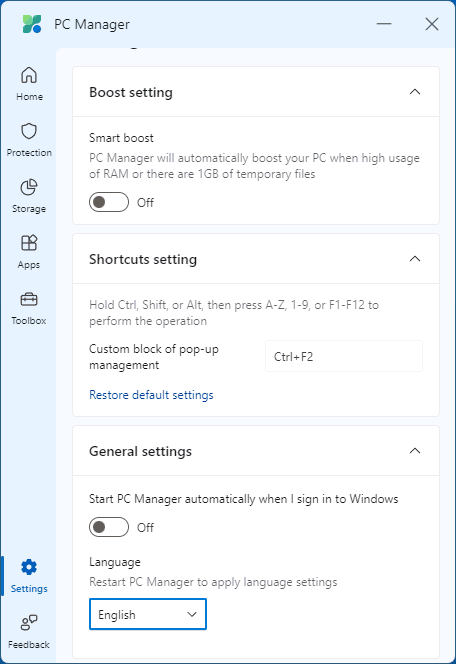Open the Storage pie-chart icon

(x=29, y=187)
